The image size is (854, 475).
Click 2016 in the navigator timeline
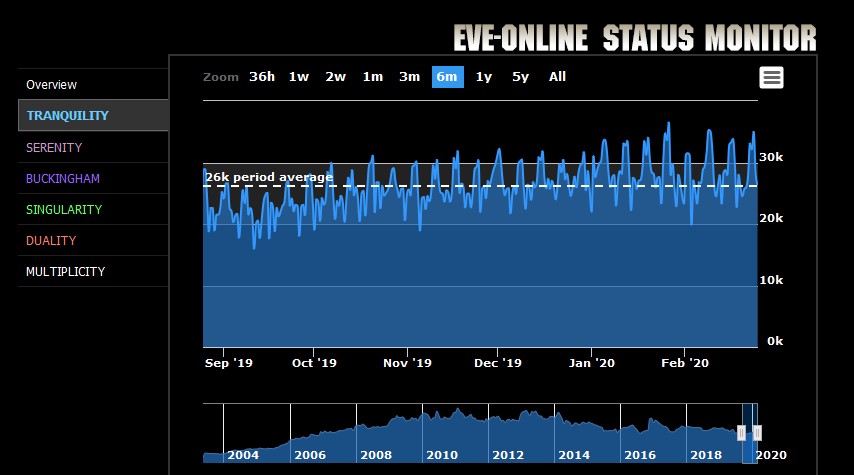[640, 455]
